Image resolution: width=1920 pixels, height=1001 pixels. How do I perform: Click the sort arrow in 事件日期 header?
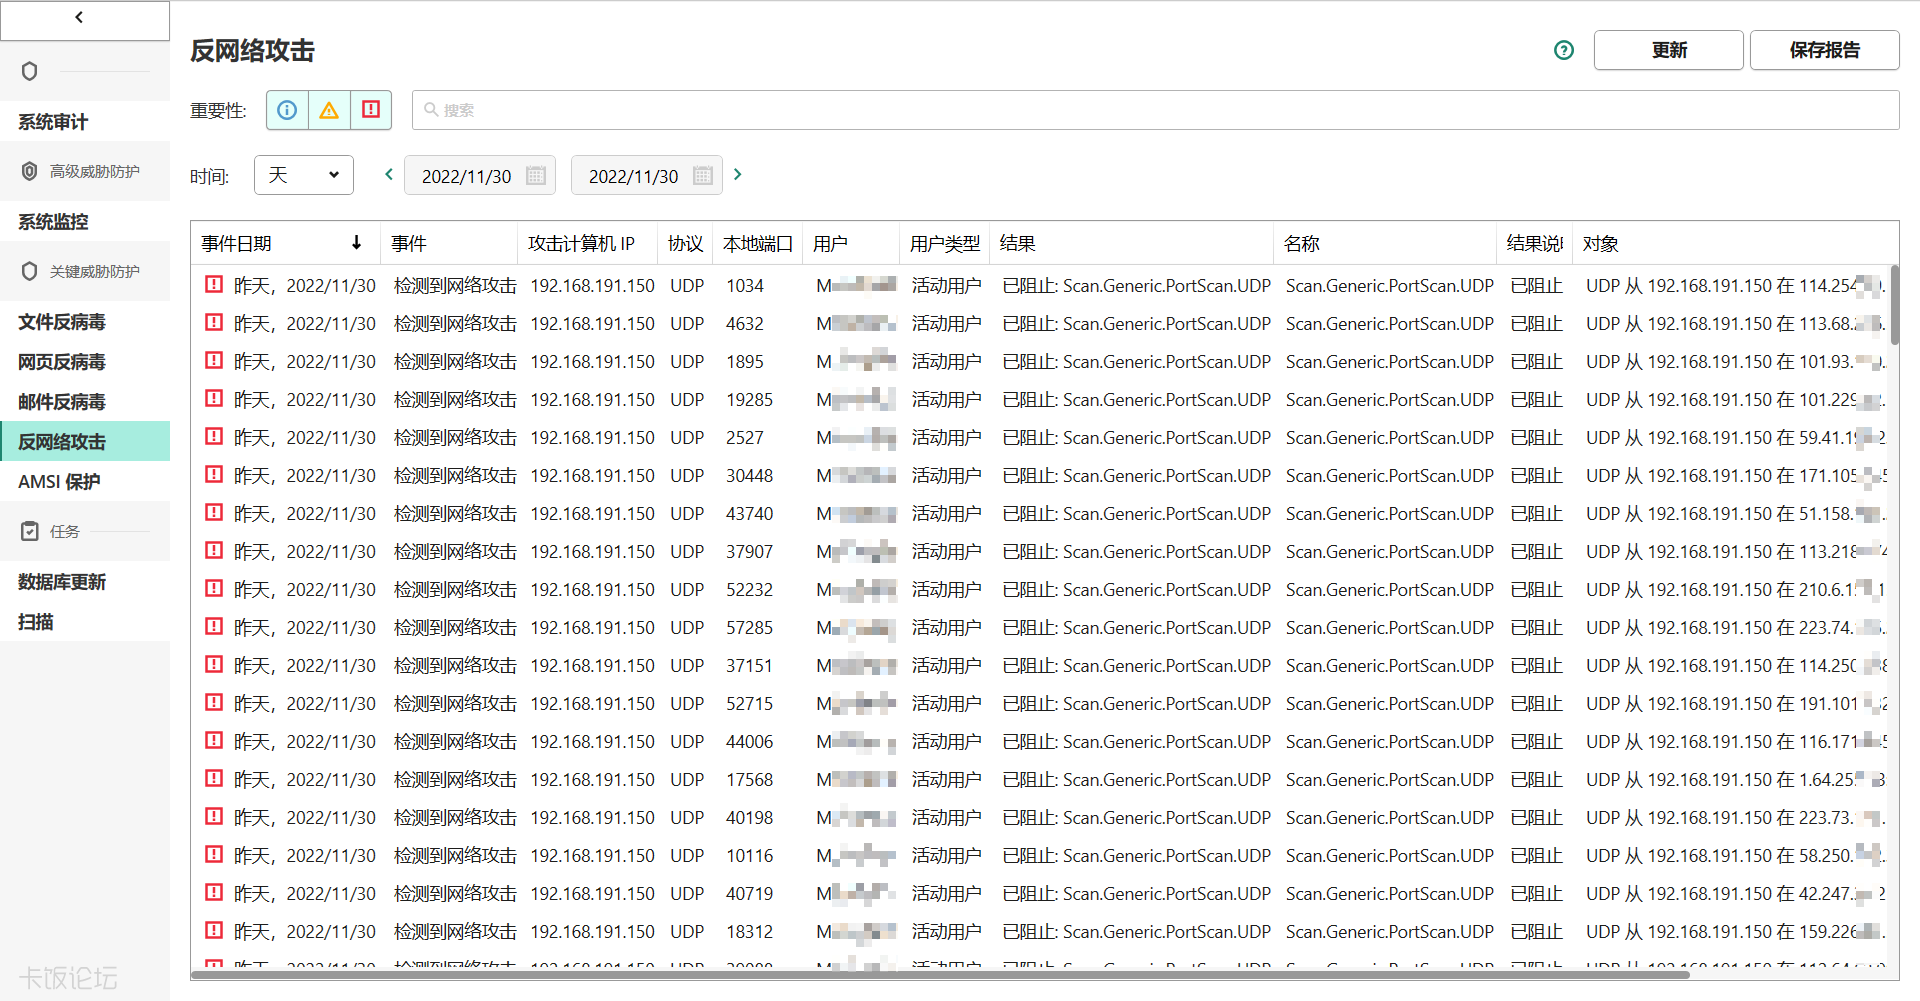357,243
